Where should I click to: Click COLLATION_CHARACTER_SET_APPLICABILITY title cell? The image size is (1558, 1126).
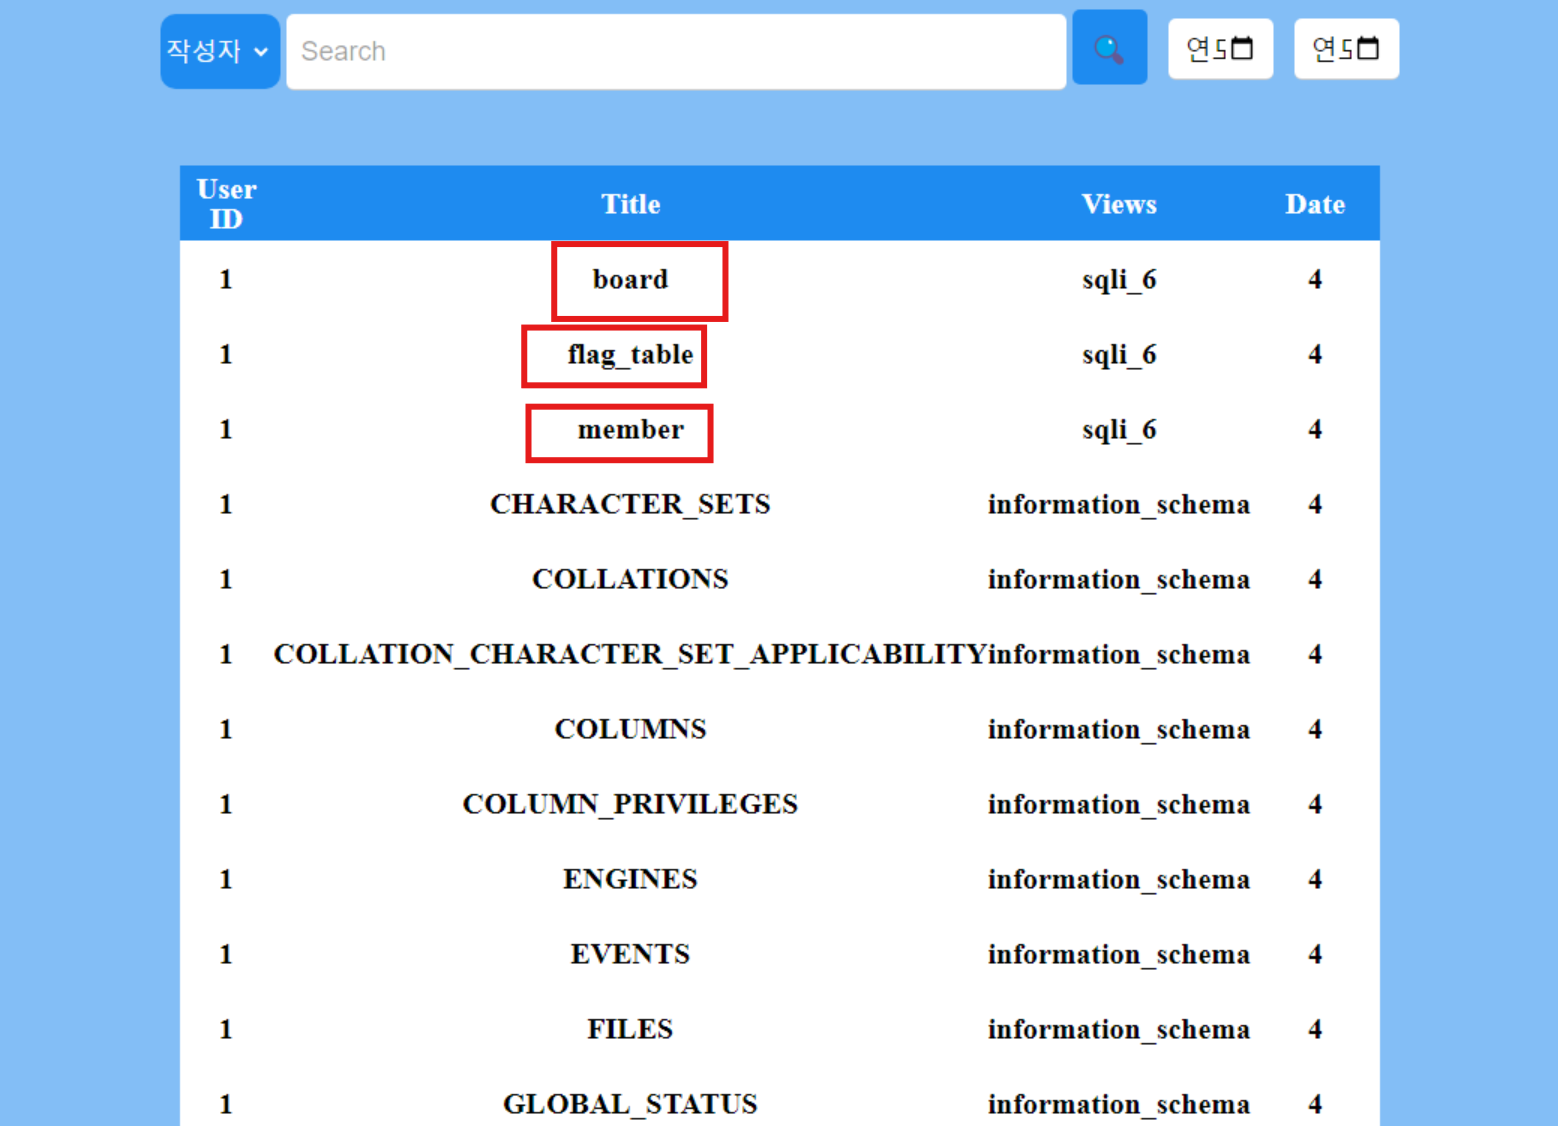pos(630,654)
